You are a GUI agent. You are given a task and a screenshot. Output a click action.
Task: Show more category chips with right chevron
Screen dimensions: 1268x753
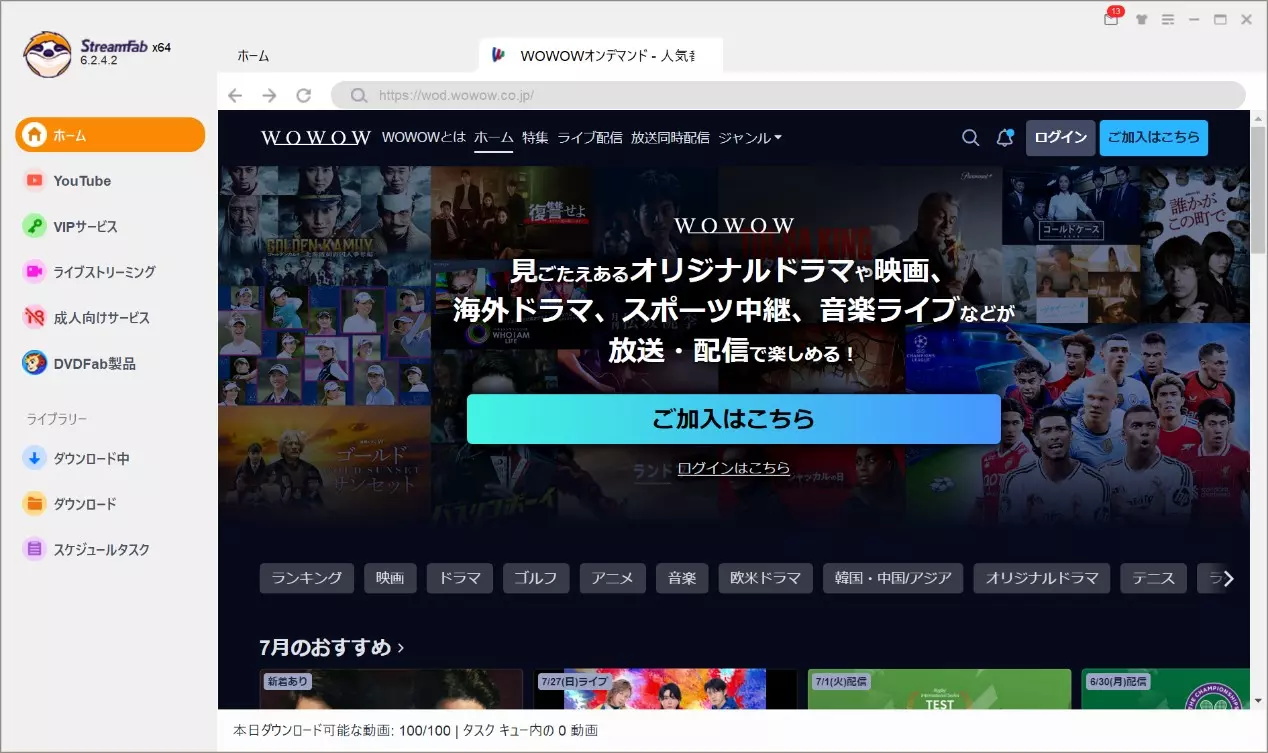(1229, 578)
